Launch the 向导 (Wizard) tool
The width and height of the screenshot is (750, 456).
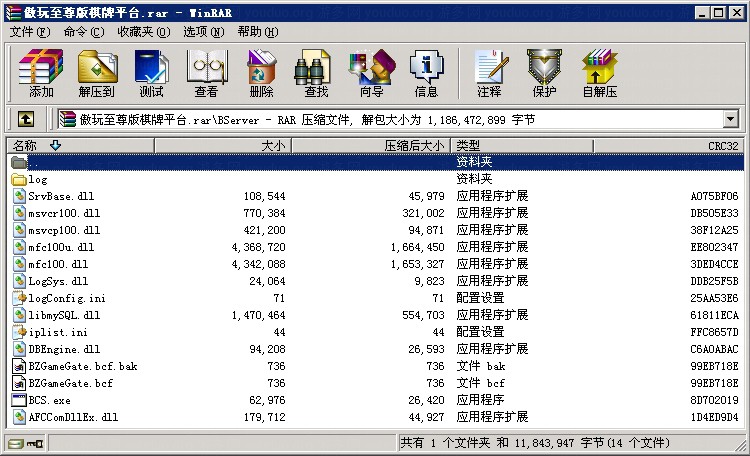pyautogui.click(x=371, y=73)
